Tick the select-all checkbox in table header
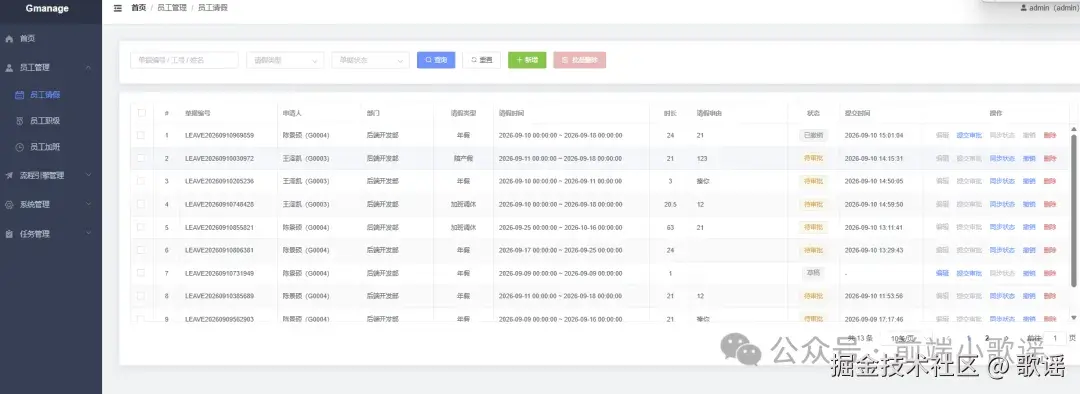This screenshot has height=394, width=1080. point(141,112)
